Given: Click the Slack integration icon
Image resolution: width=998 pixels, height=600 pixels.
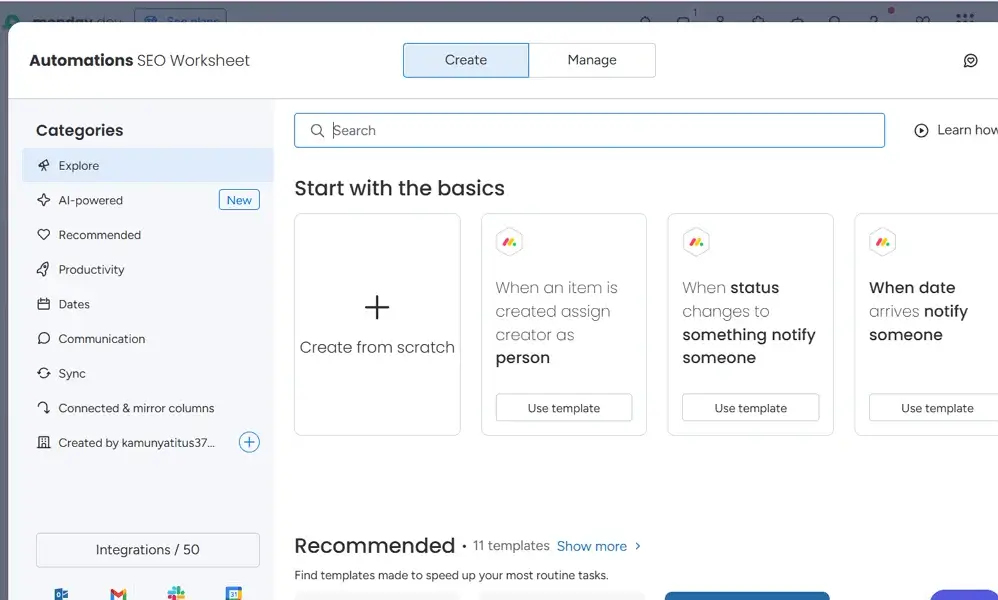Looking at the screenshot, I should pos(176,593).
